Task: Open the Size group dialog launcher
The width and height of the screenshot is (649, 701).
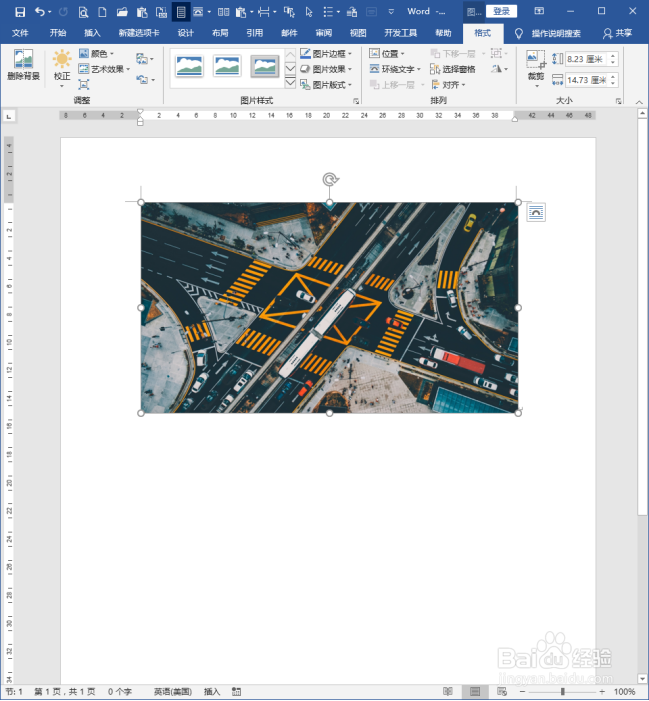Action: [619, 101]
